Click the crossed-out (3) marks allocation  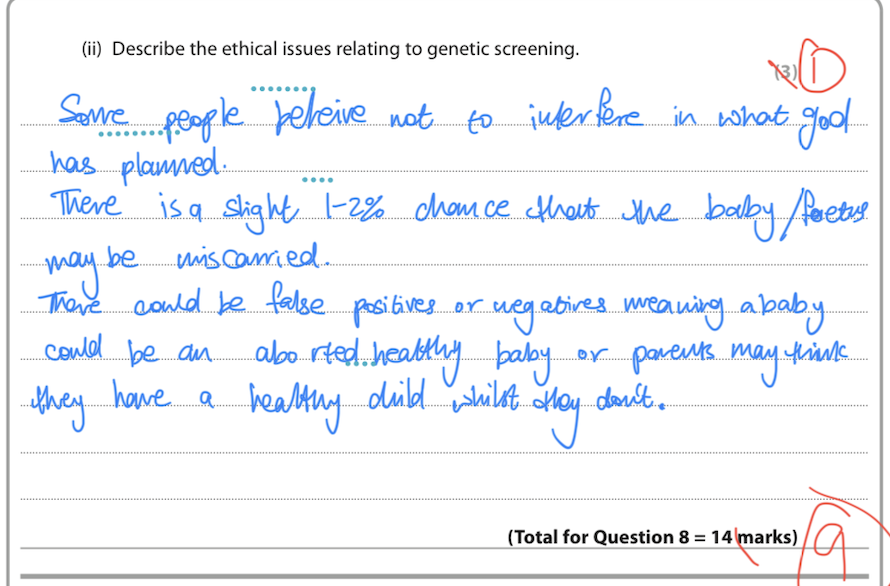point(786,68)
